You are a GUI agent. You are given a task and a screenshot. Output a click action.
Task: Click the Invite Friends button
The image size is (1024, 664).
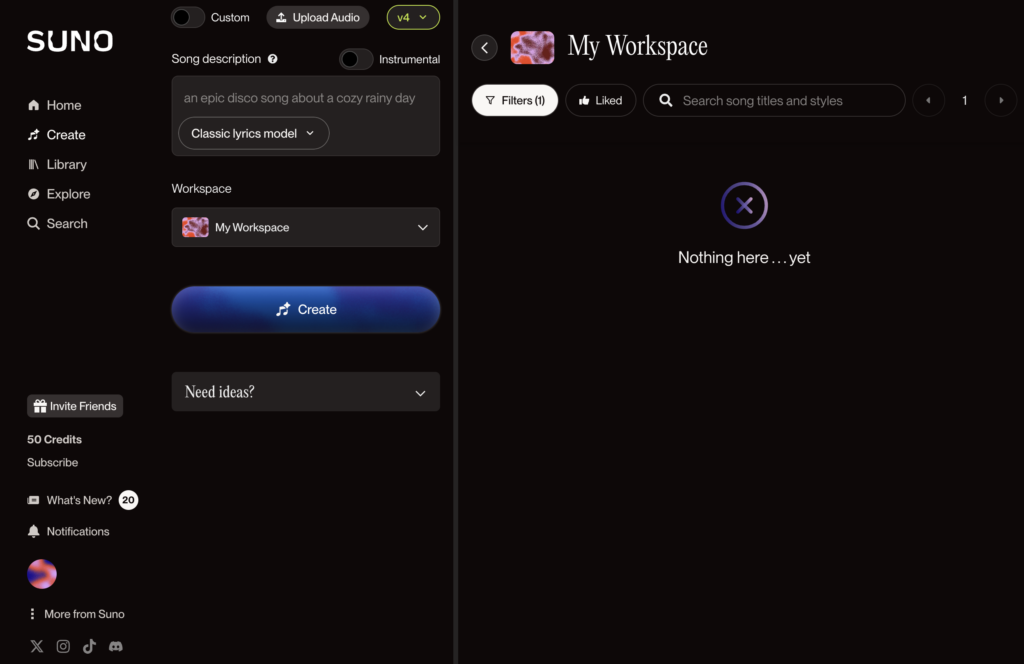(75, 406)
